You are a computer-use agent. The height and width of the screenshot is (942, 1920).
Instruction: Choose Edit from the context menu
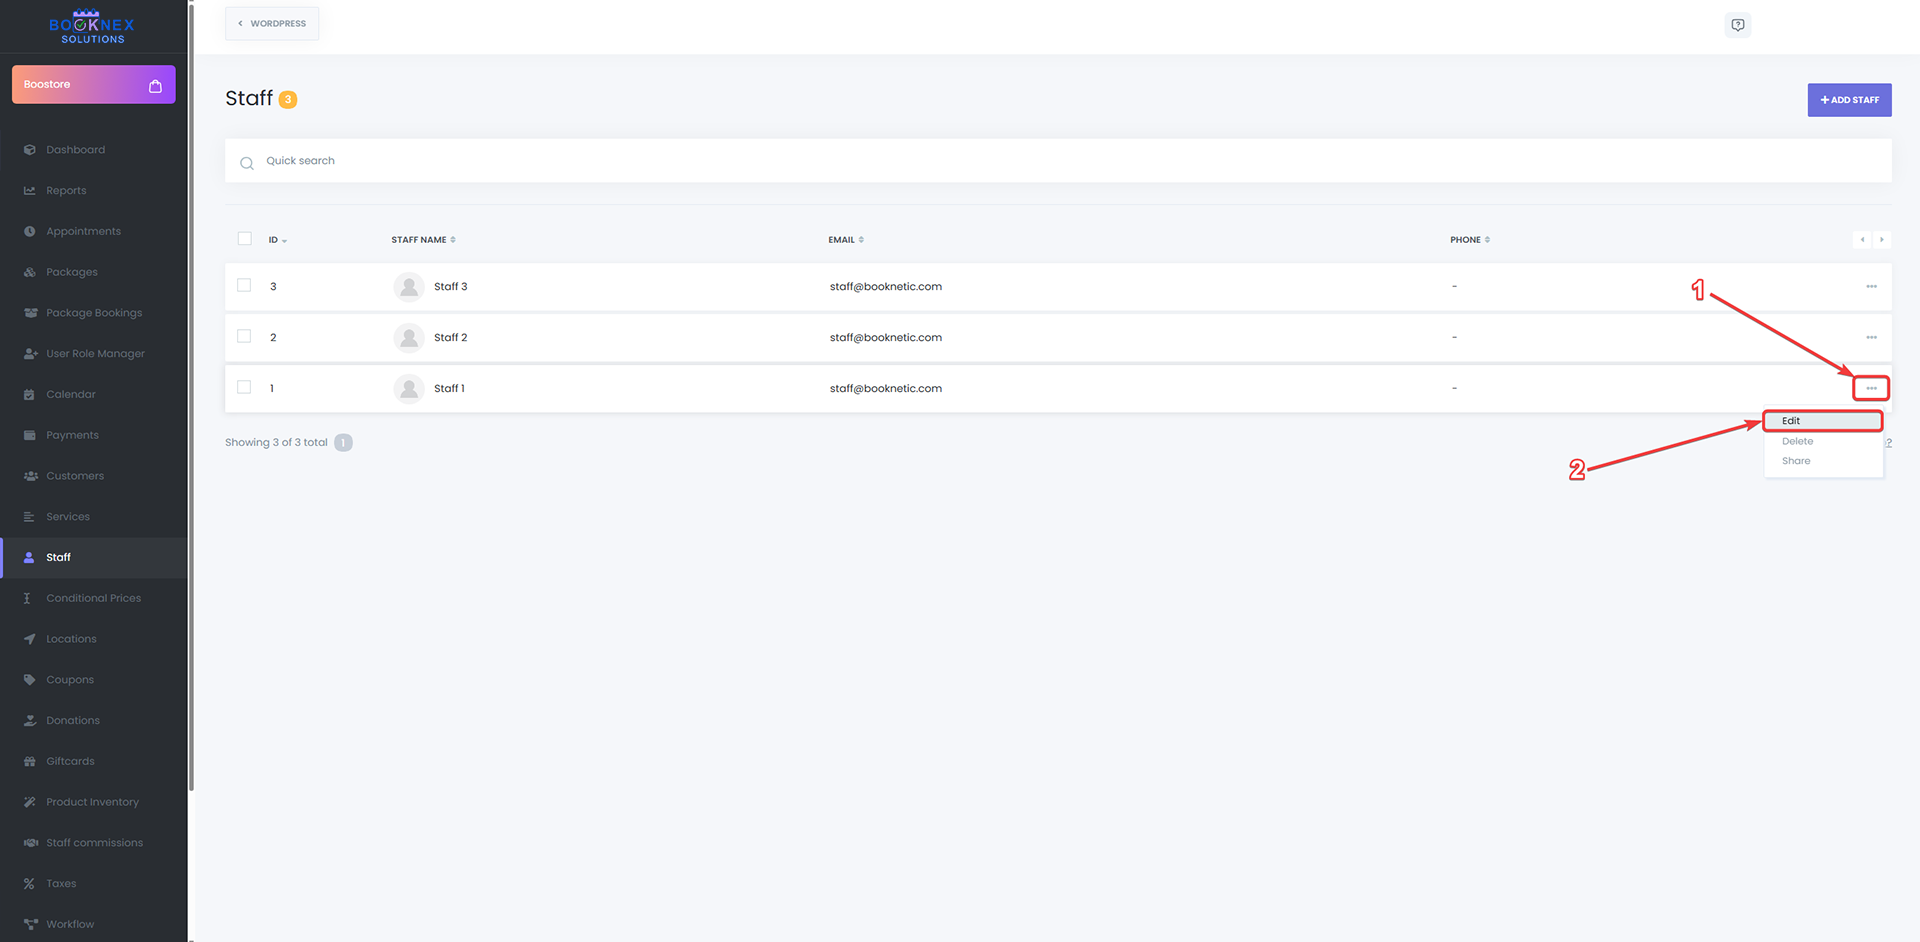(x=1791, y=421)
